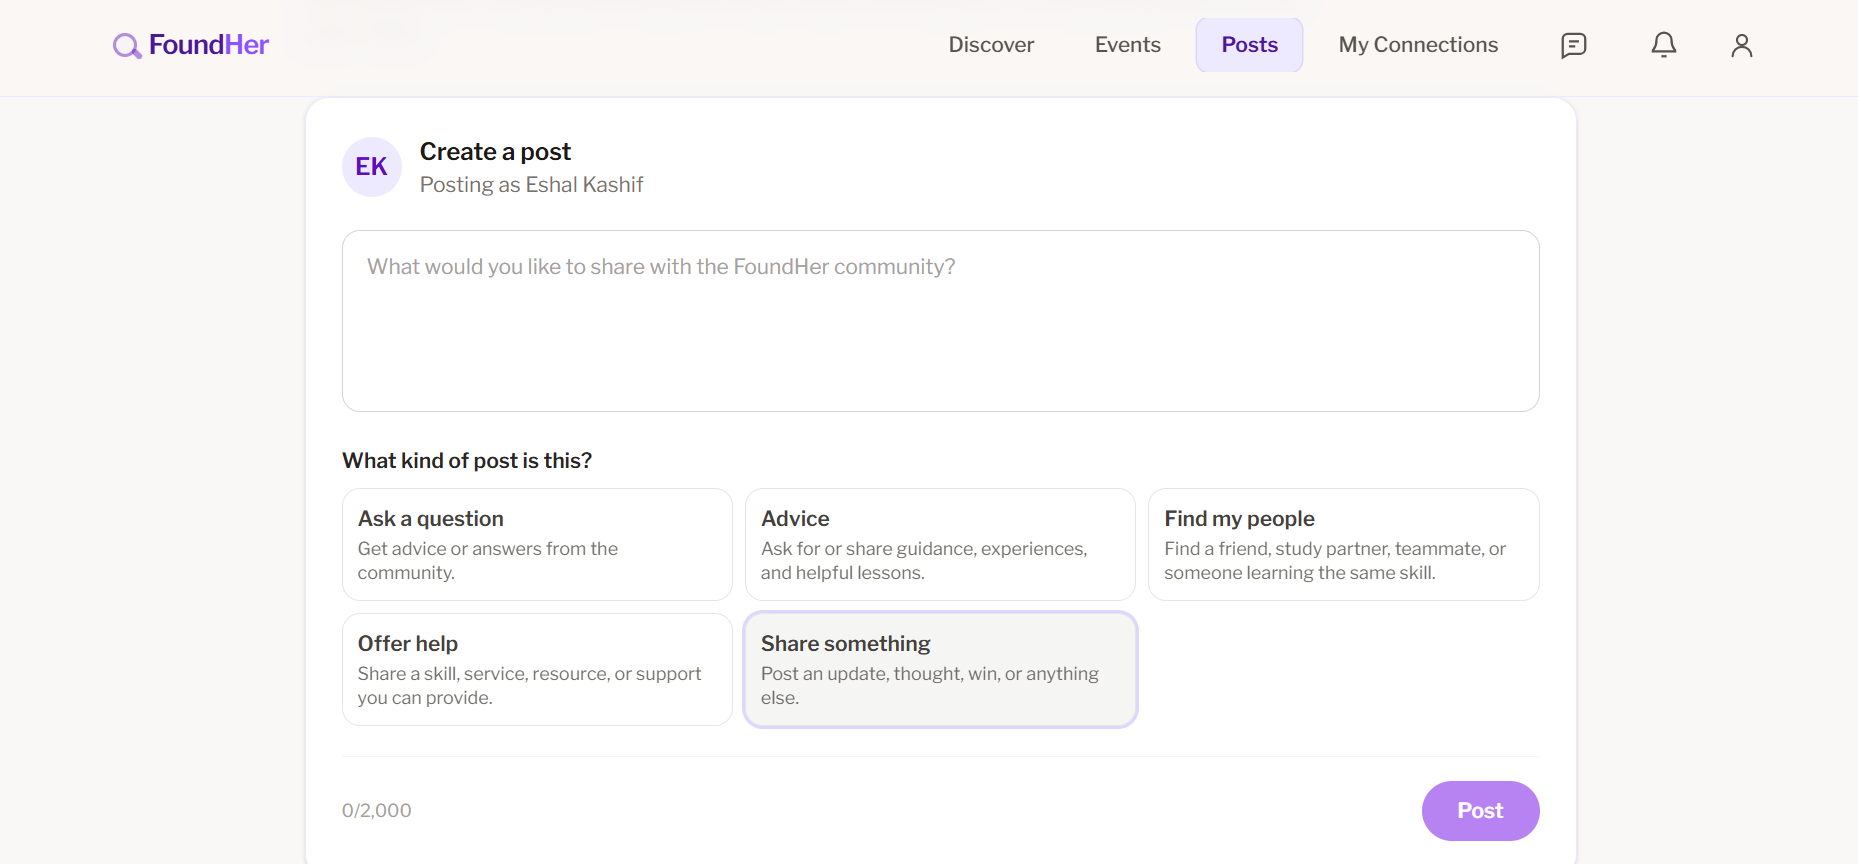Click the FoundHer magnifier logo icon
The image size is (1858, 864).
[127, 46]
